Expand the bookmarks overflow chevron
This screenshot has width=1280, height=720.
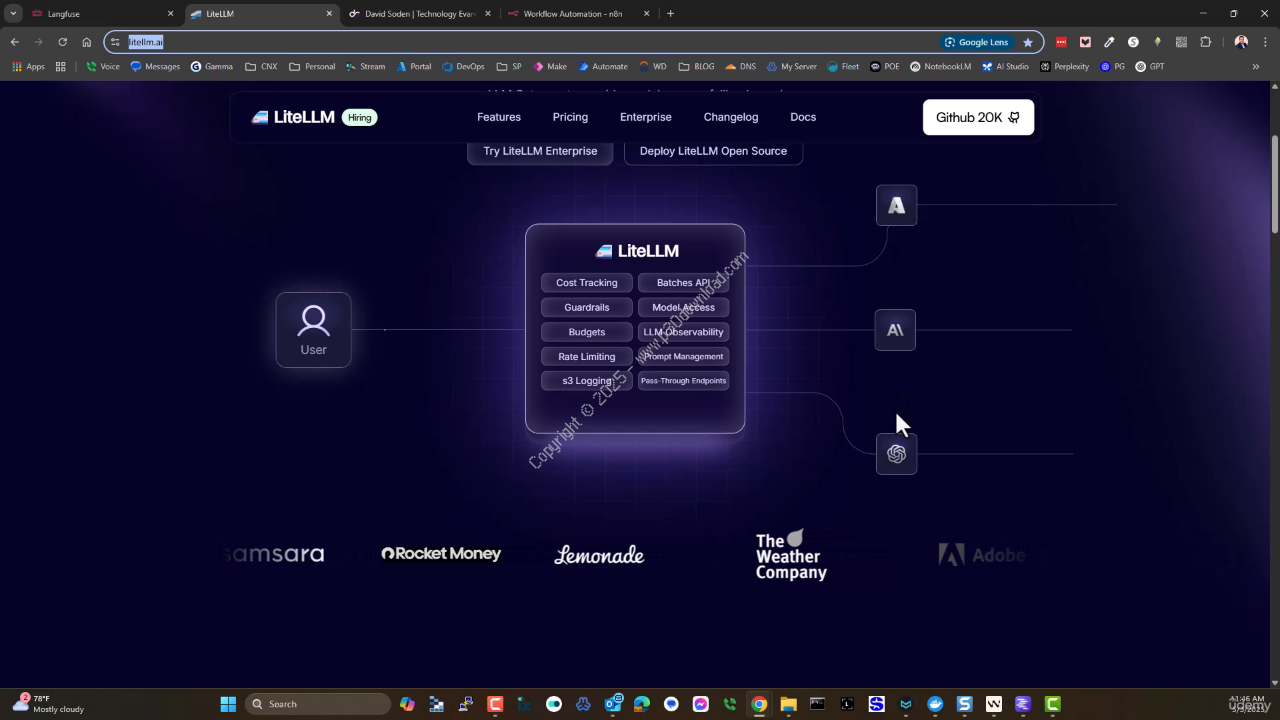(x=1256, y=67)
